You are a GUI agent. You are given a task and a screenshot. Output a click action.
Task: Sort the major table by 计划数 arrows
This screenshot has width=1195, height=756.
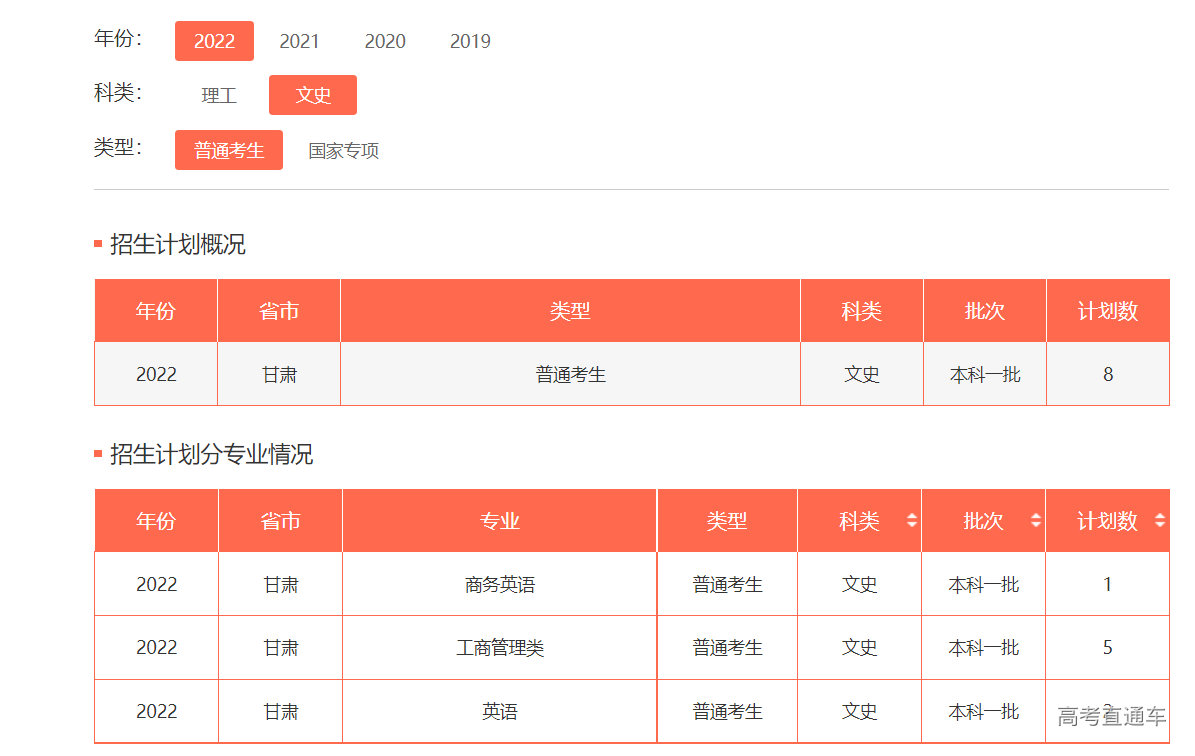pyautogui.click(x=1159, y=521)
